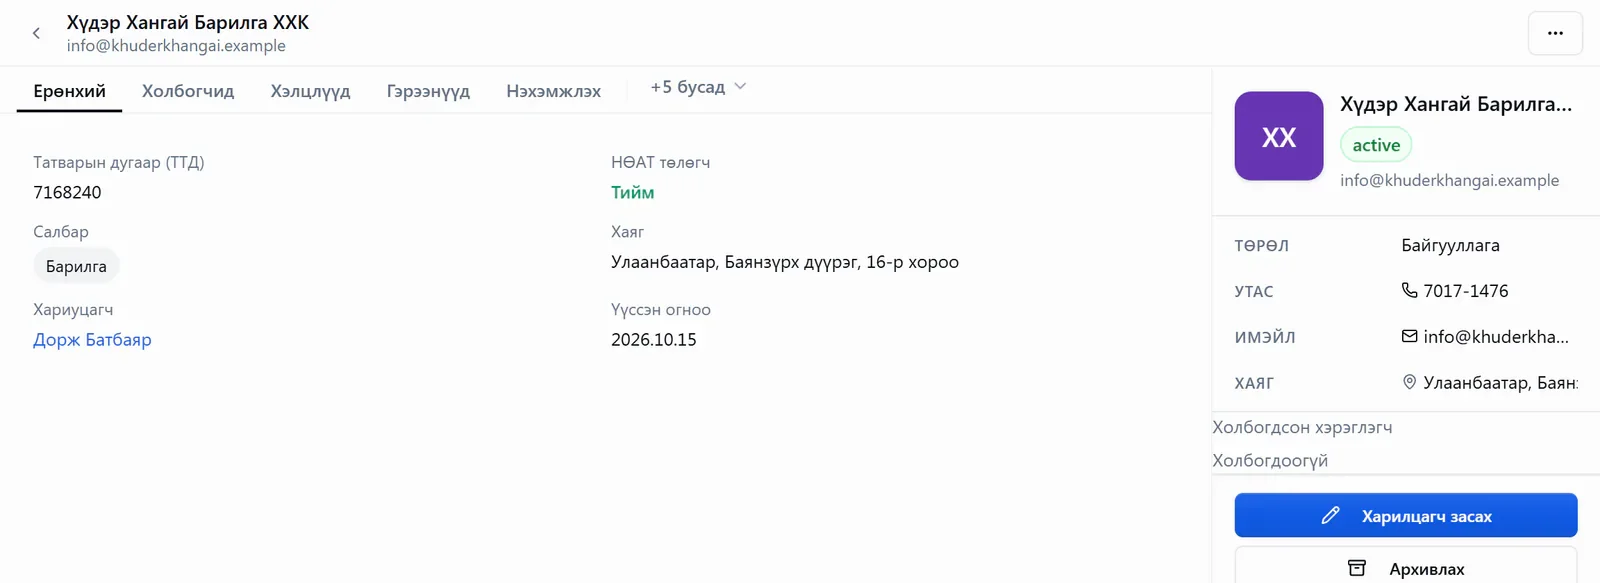The width and height of the screenshot is (1600, 583).
Task: Click the Үүссэн огноо label
Action: [x=661, y=310]
